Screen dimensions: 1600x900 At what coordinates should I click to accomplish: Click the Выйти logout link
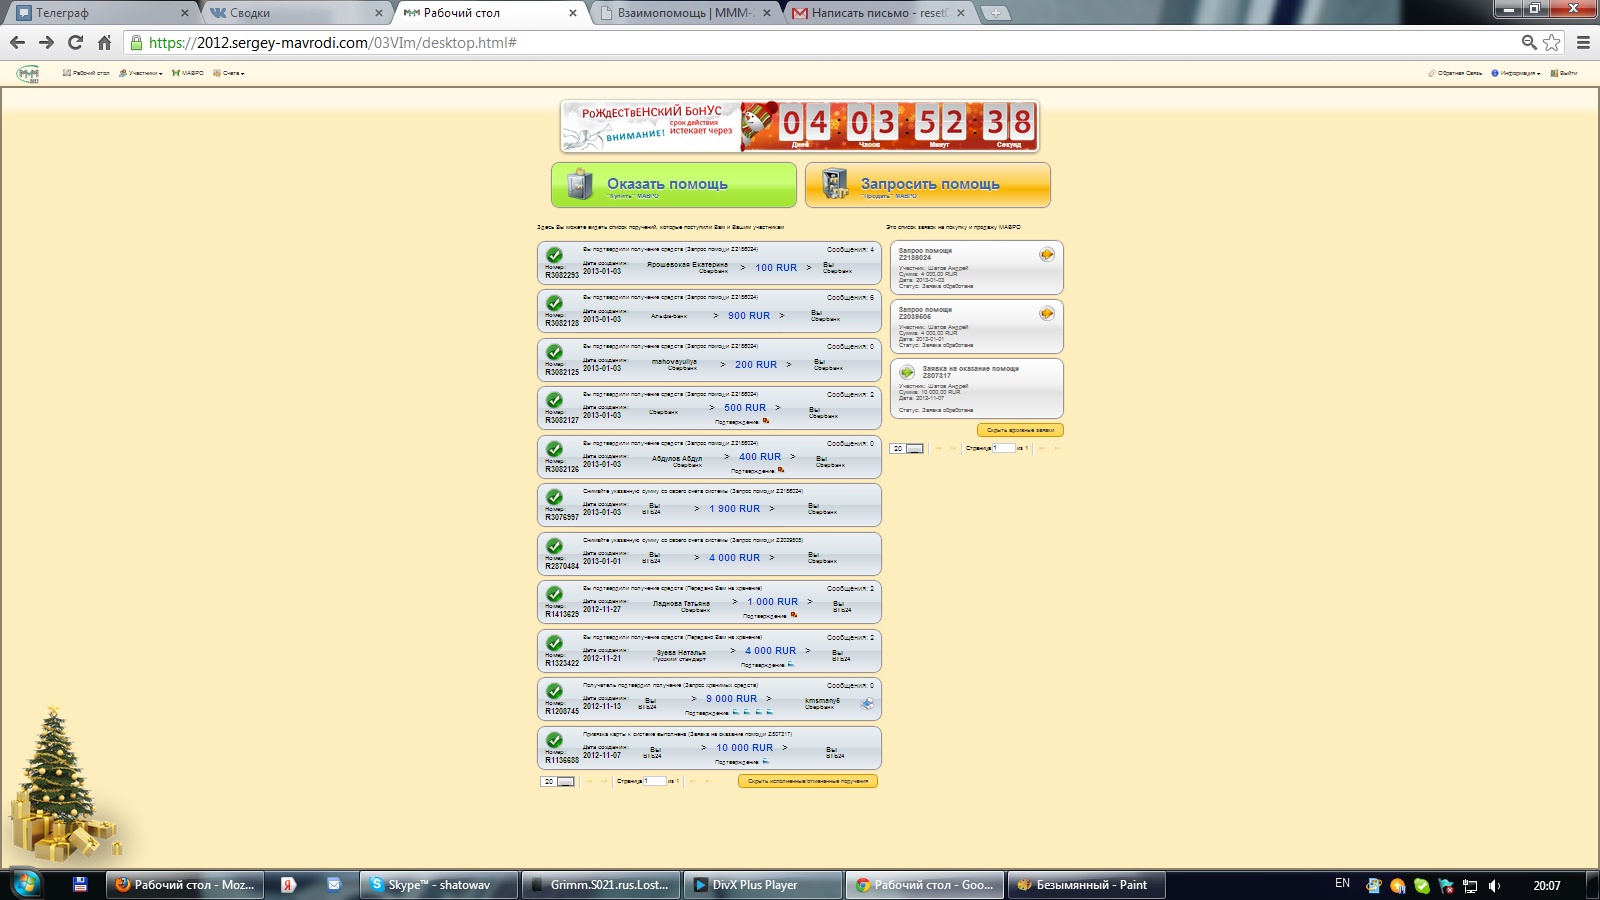click(x=1564, y=73)
